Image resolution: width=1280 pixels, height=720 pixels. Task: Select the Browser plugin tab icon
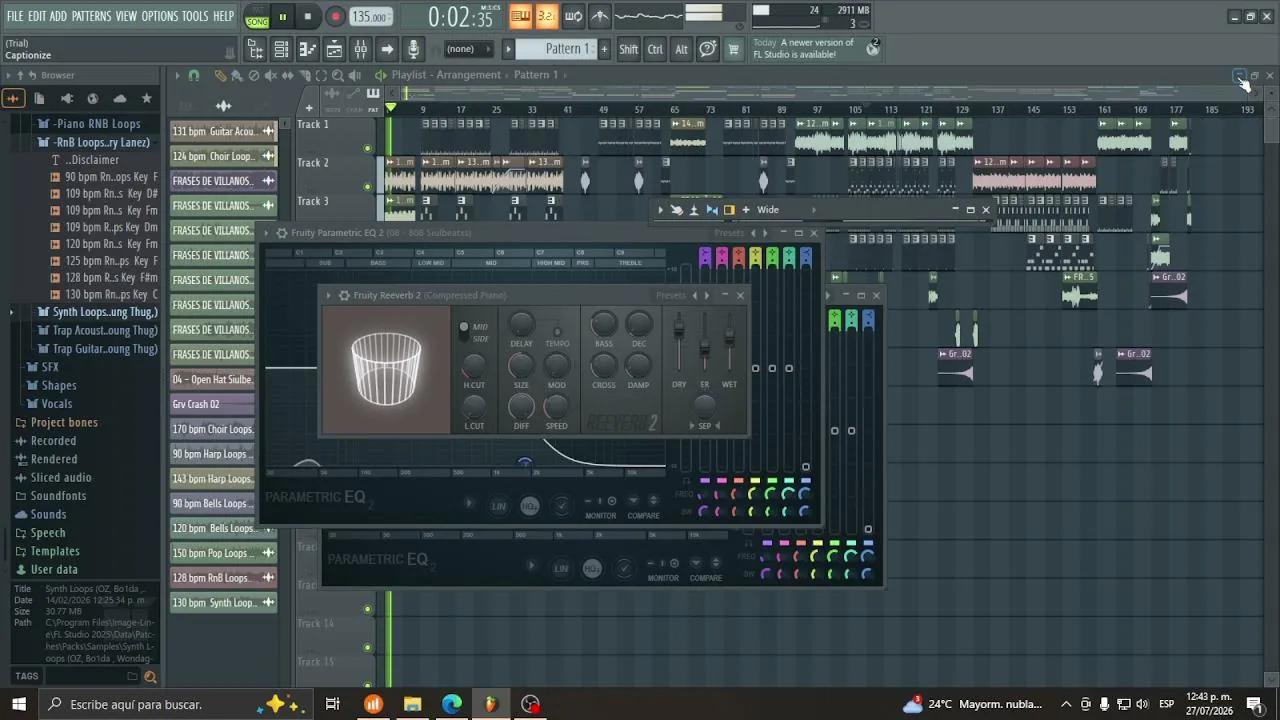pos(66,98)
